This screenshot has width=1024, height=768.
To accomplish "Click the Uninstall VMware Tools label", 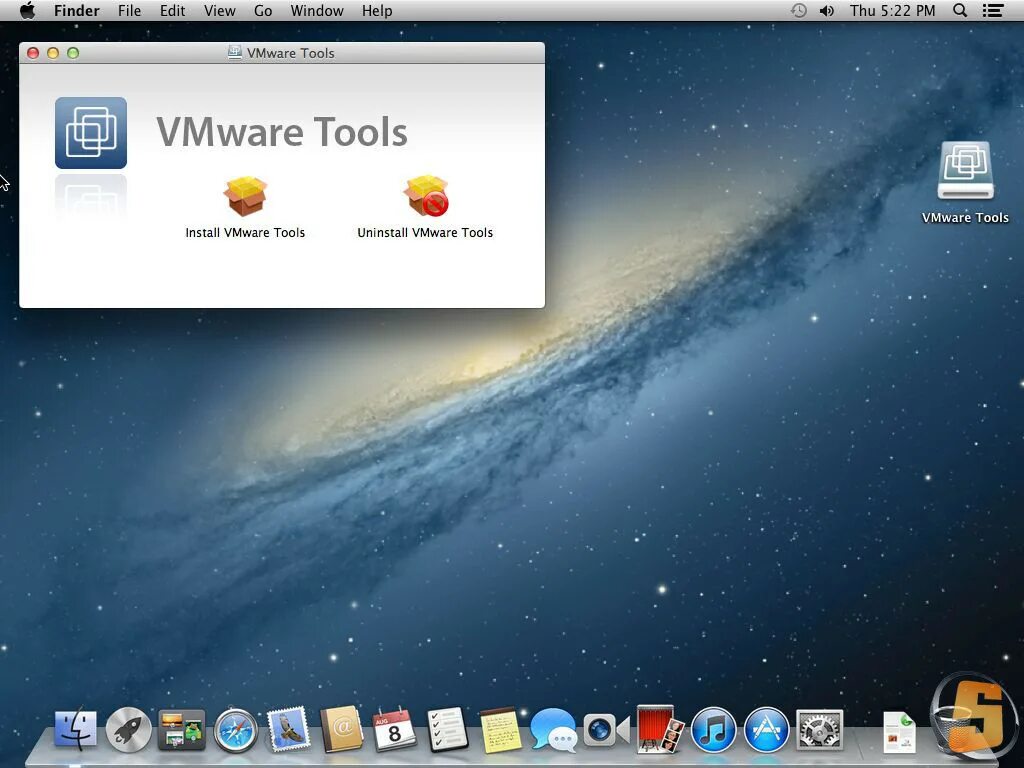I will (x=425, y=232).
